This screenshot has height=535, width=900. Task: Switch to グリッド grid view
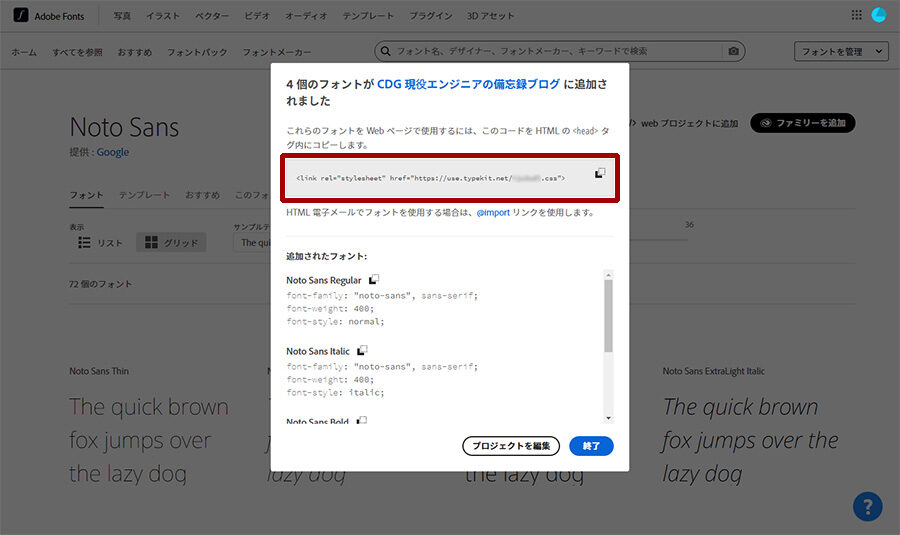coord(171,242)
